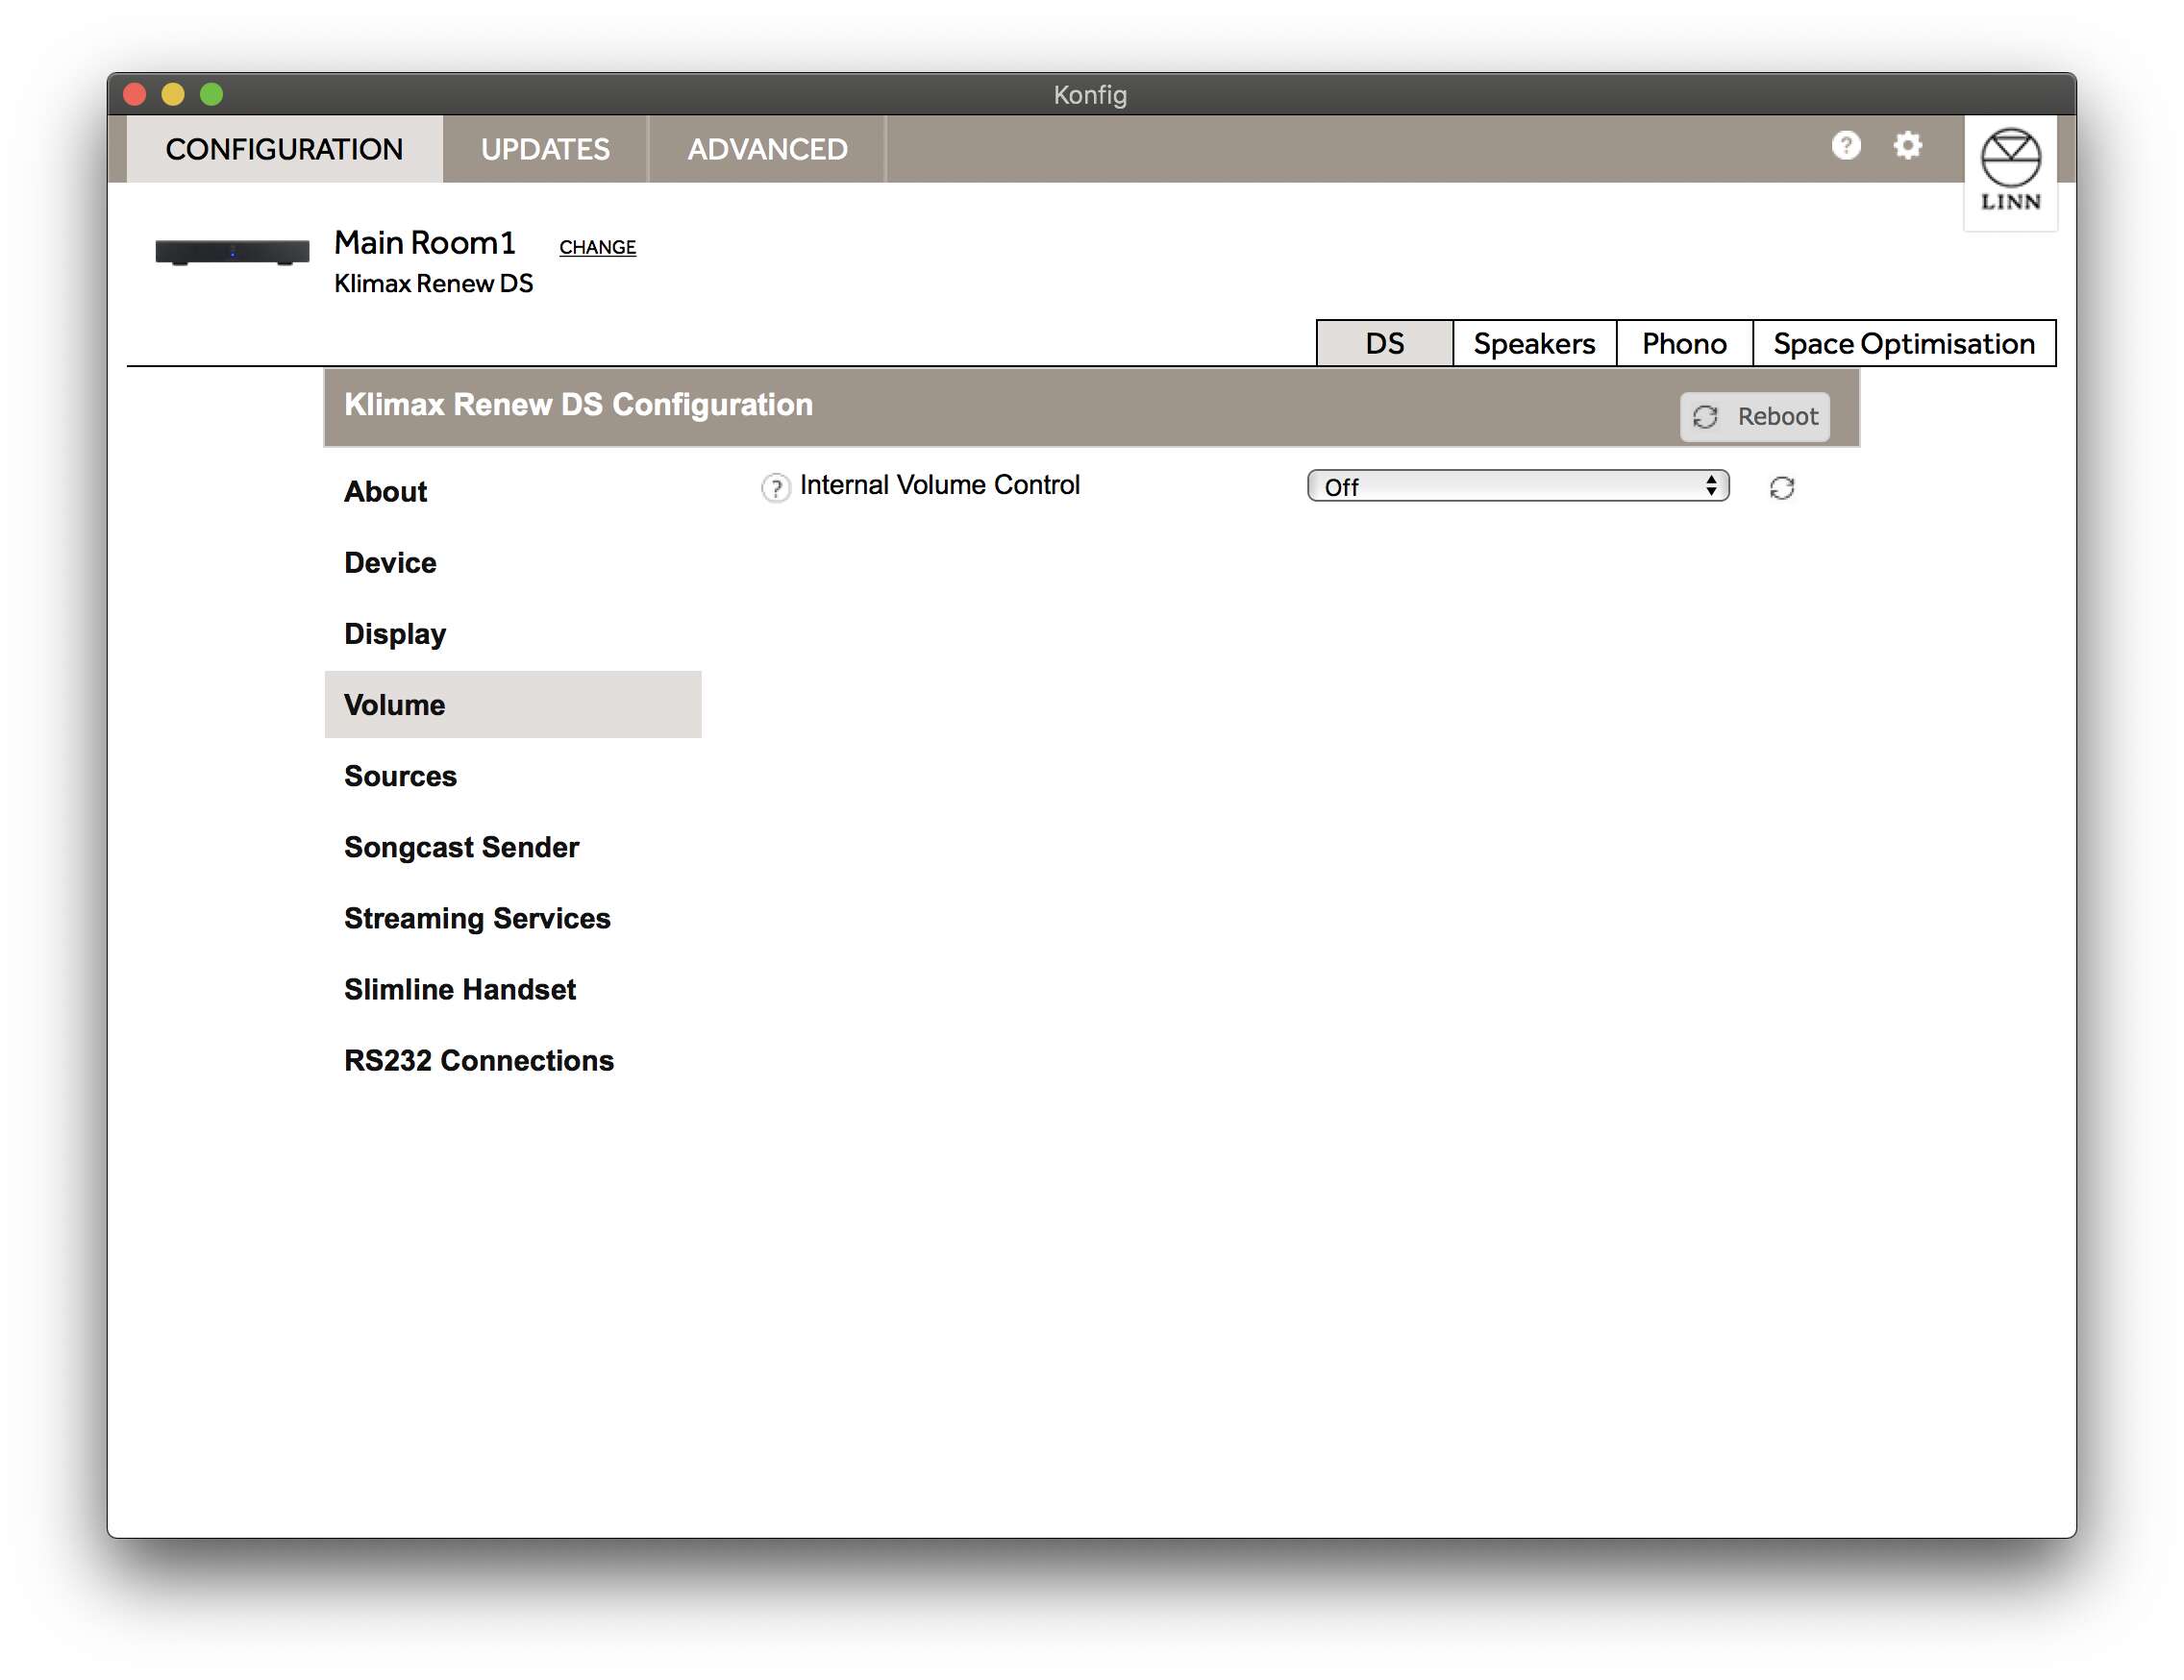Screen dimensions: 2184x1680
Task: Select the CONFIGURATION tab
Action: 284,149
